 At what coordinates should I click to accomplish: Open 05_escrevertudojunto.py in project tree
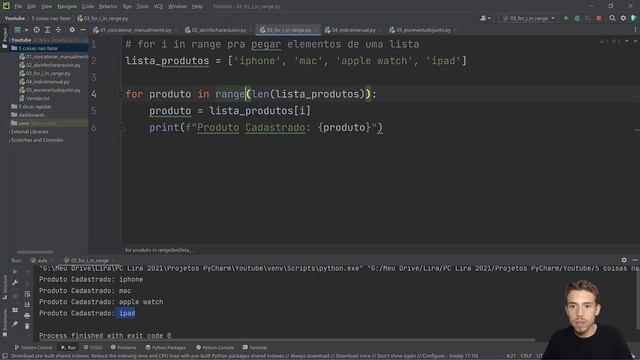coord(50,90)
